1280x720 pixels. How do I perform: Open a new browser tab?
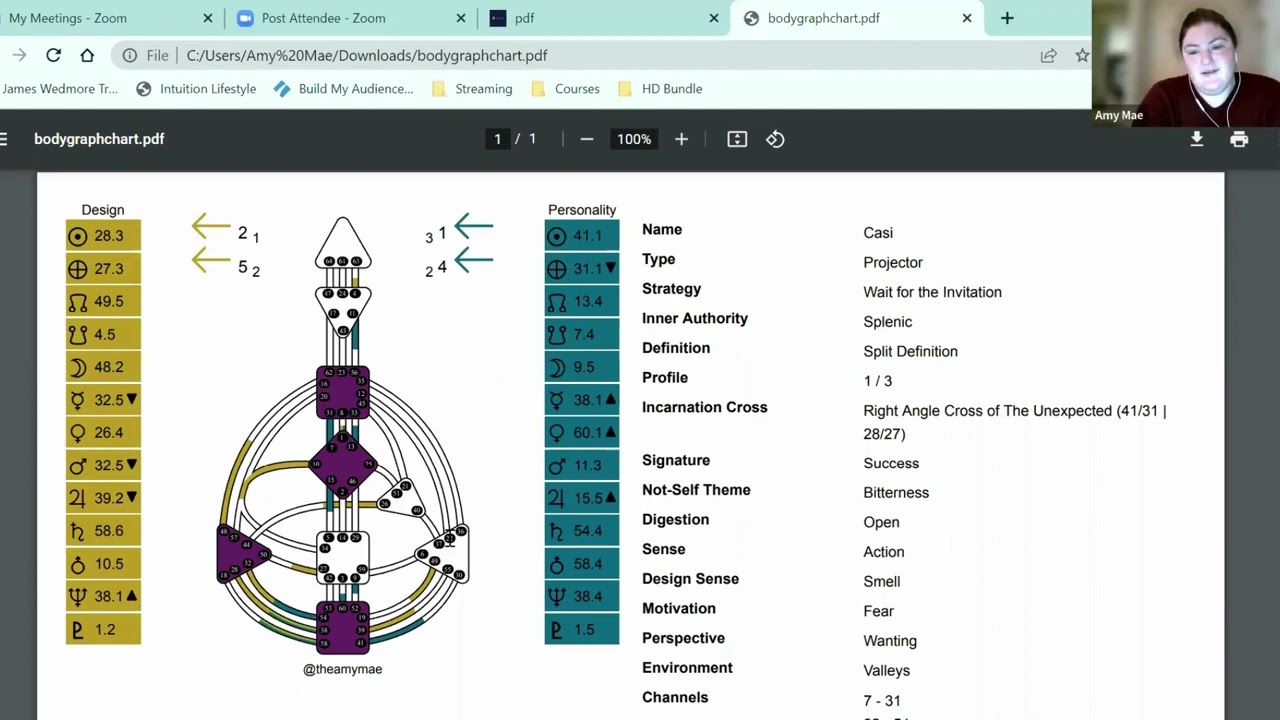(1007, 18)
